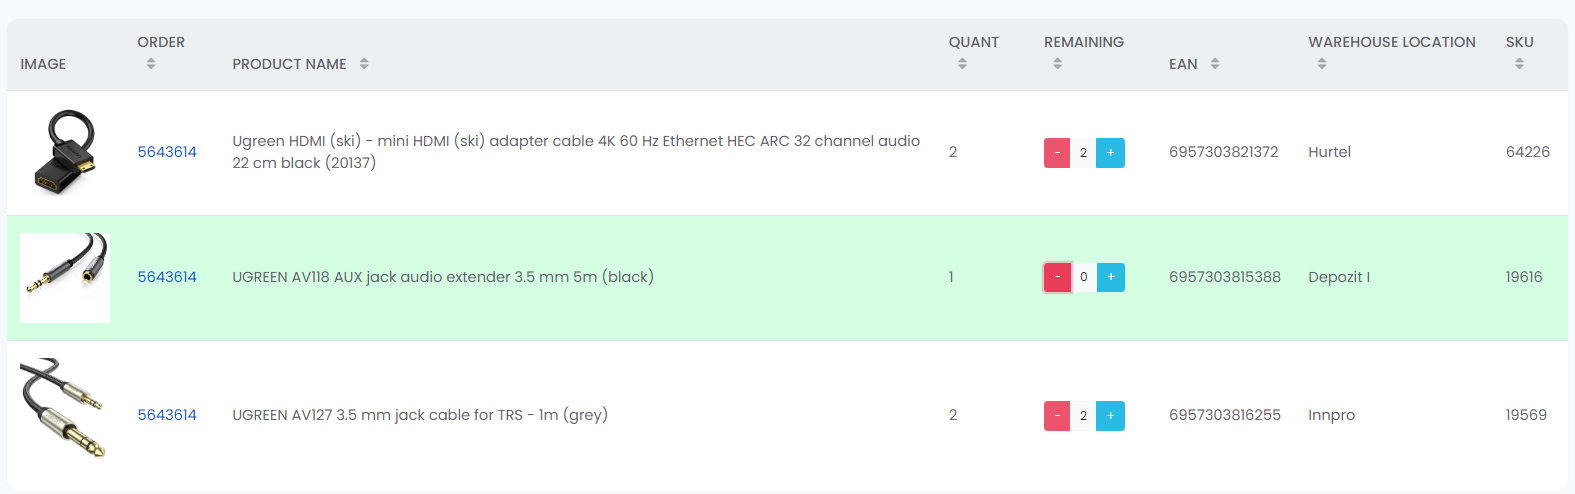The image size is (1575, 494).
Task: Sort by SKU column arrows
Action: (x=1519, y=64)
